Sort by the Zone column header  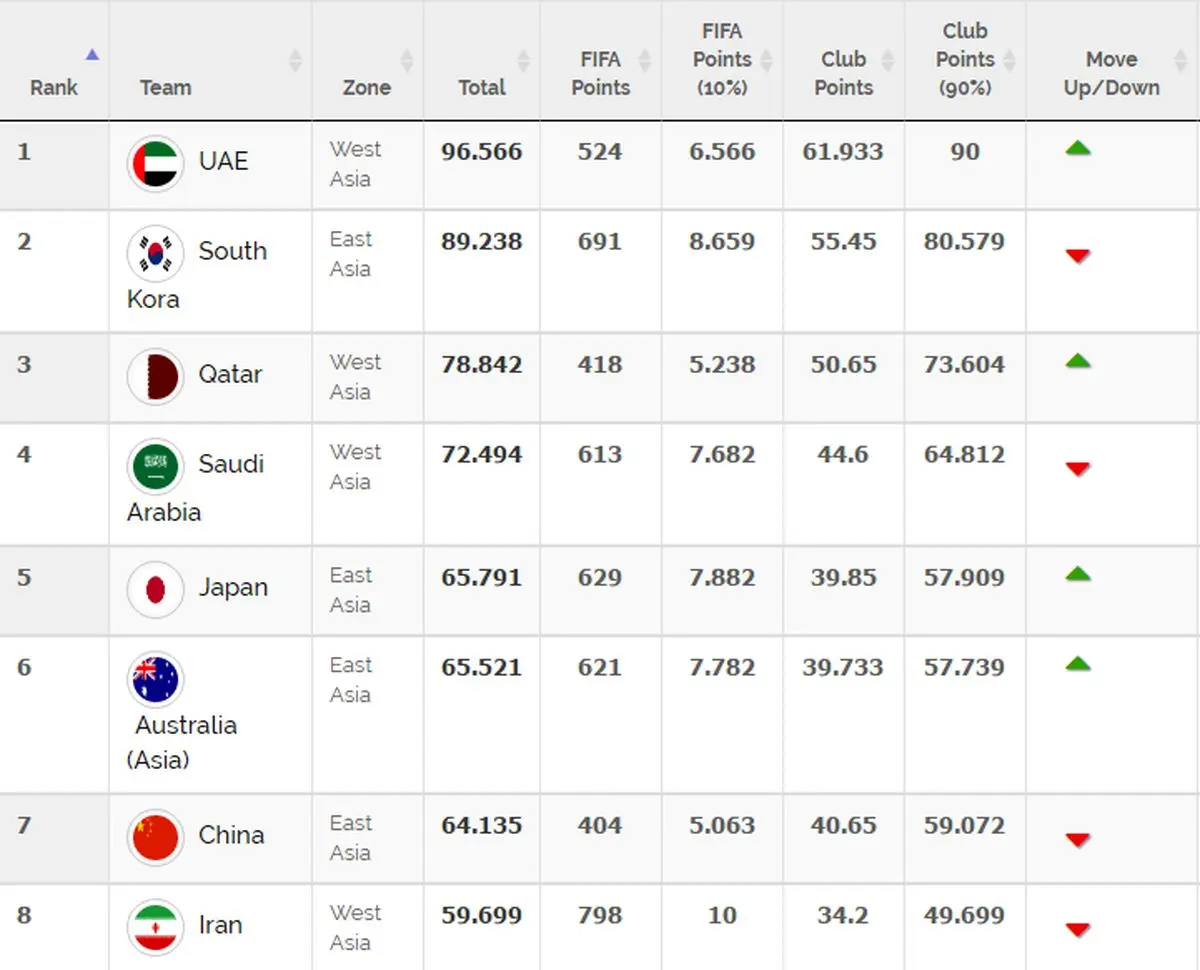coord(367,87)
